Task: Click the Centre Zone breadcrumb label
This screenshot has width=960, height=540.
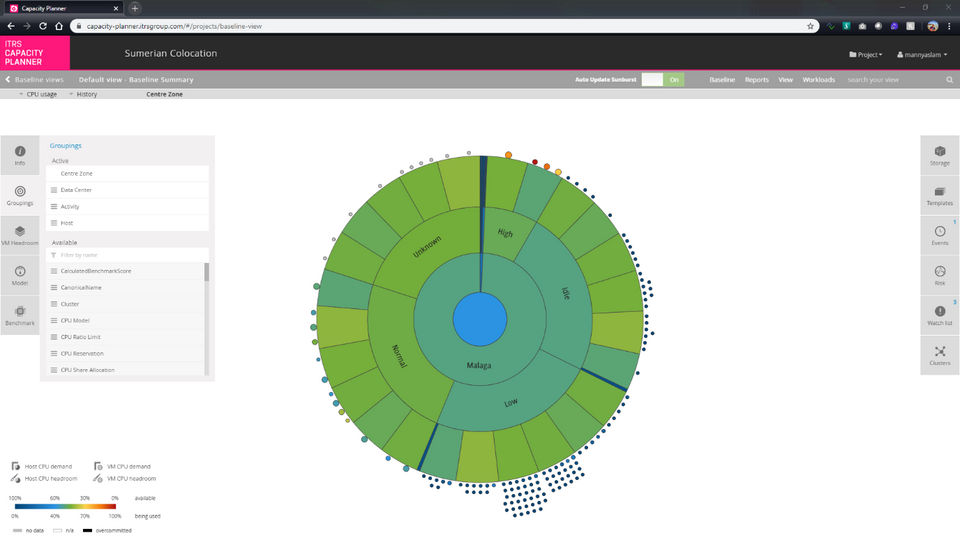Action: pos(164,94)
